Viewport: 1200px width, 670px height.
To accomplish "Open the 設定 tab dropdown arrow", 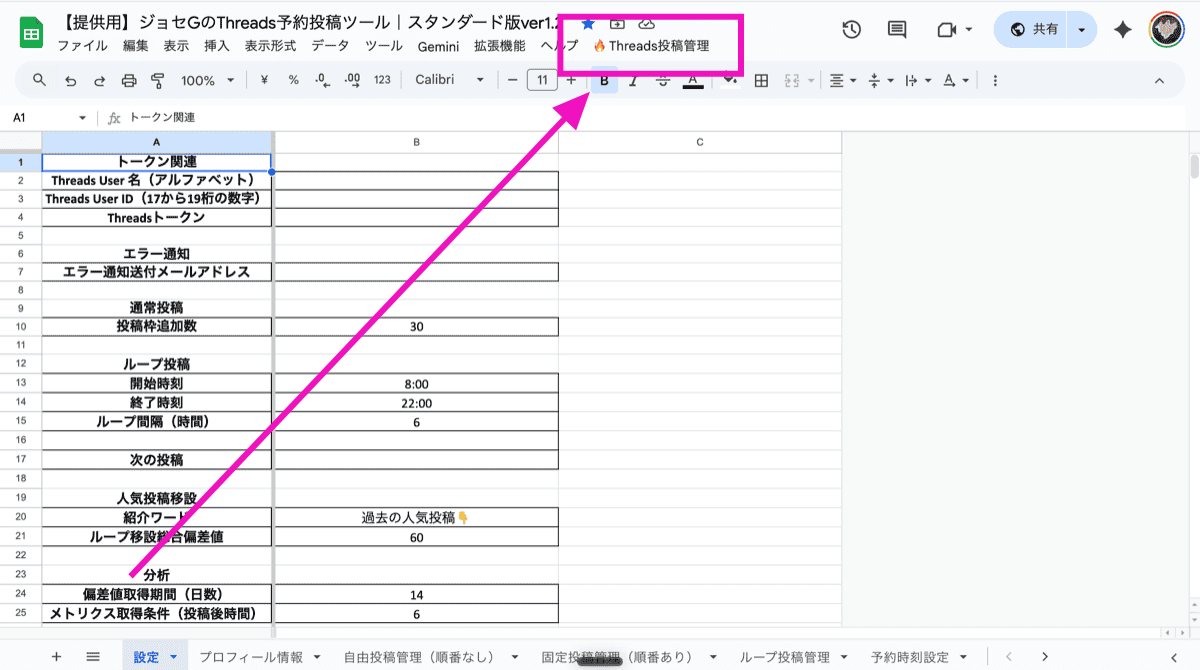I will (x=174, y=658).
